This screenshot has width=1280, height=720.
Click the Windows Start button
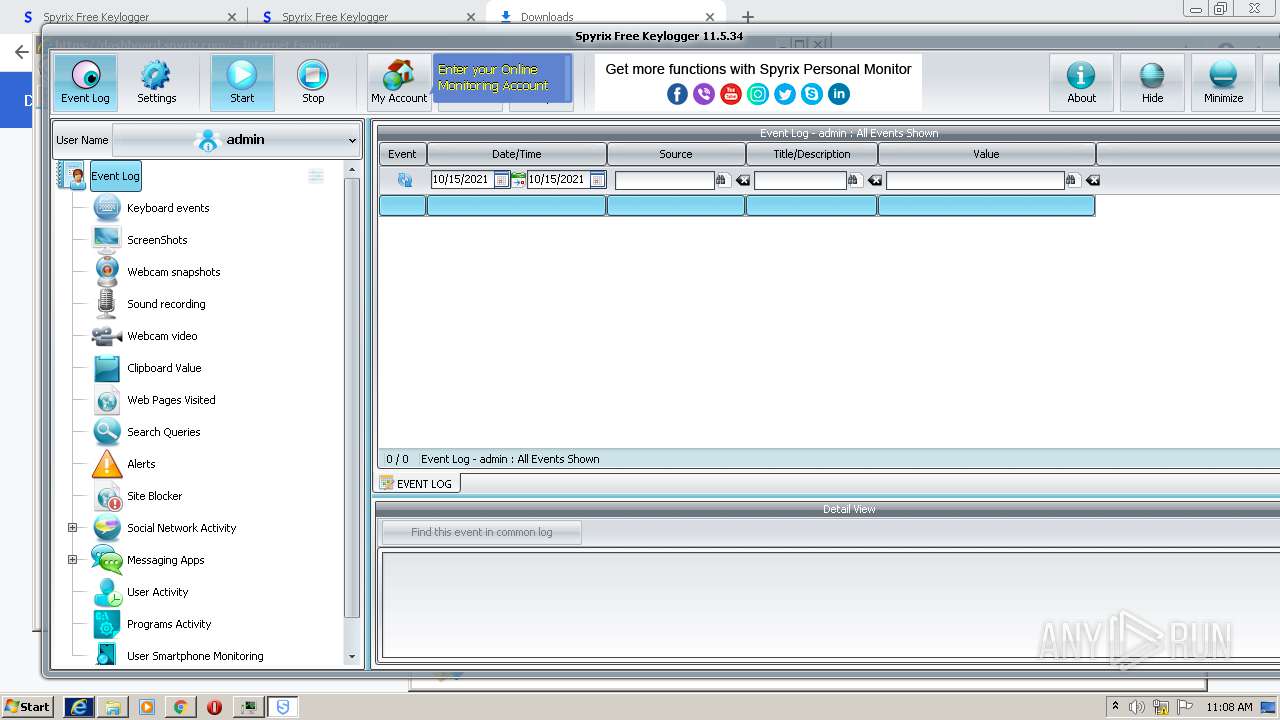coord(28,706)
